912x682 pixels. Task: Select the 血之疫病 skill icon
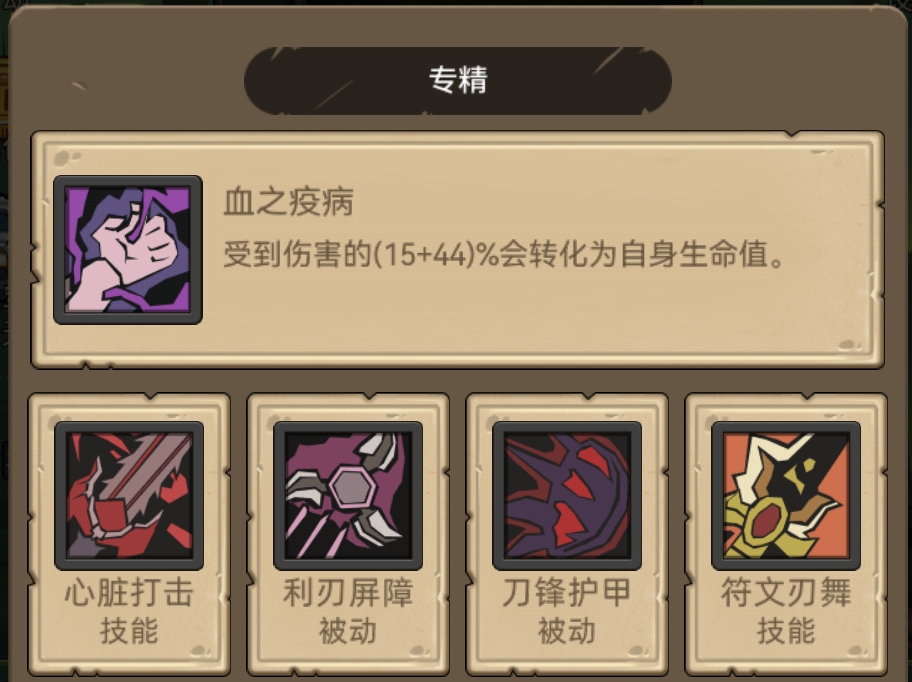(128, 250)
